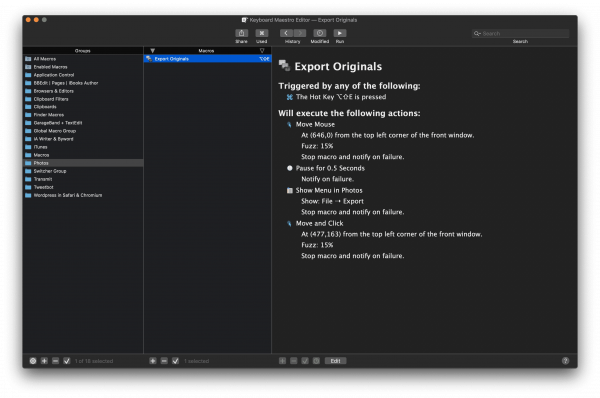600x398 pixels.
Task: Click the Groups column header
Action: tap(83, 51)
